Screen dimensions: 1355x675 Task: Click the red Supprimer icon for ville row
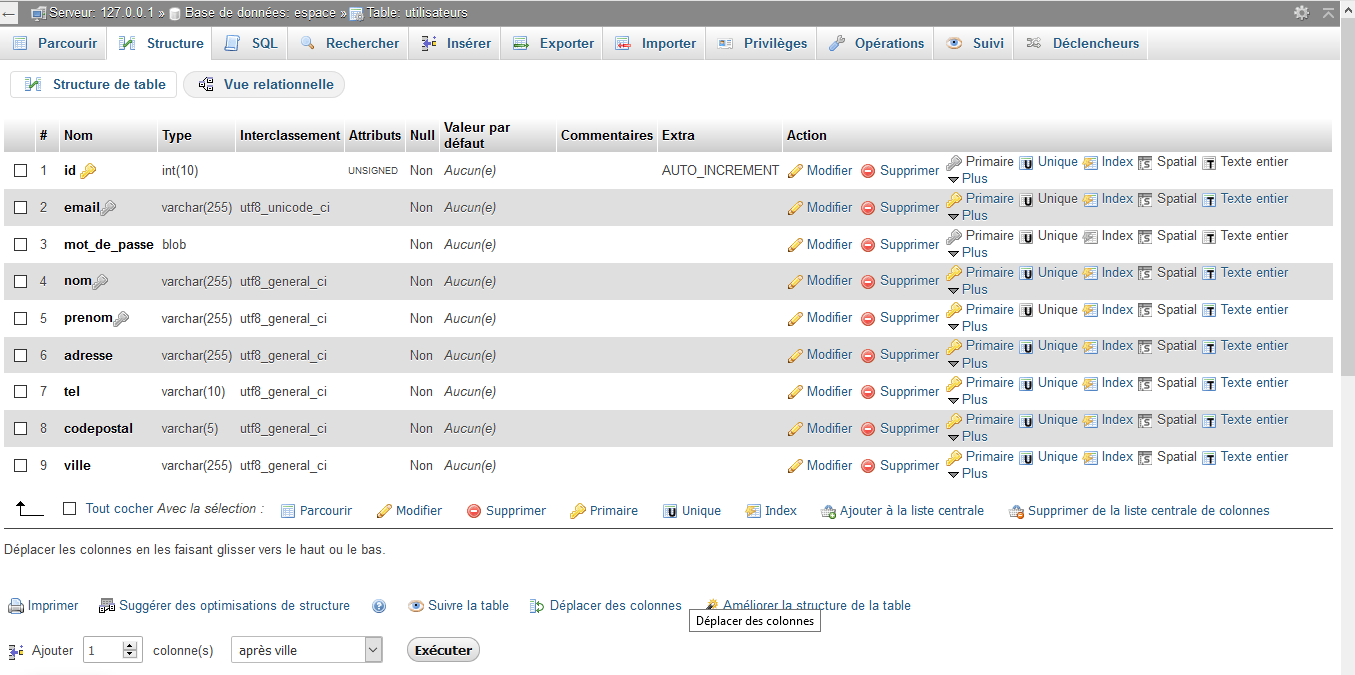pos(868,466)
